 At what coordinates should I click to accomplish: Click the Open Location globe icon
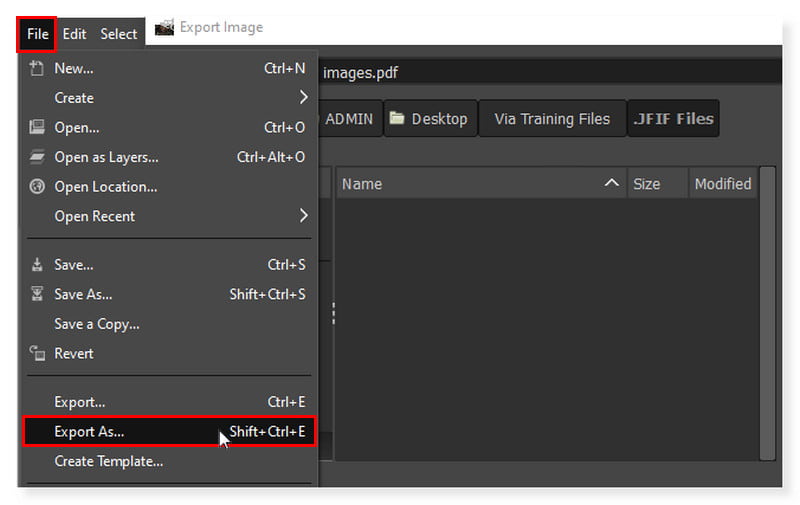[x=37, y=186]
